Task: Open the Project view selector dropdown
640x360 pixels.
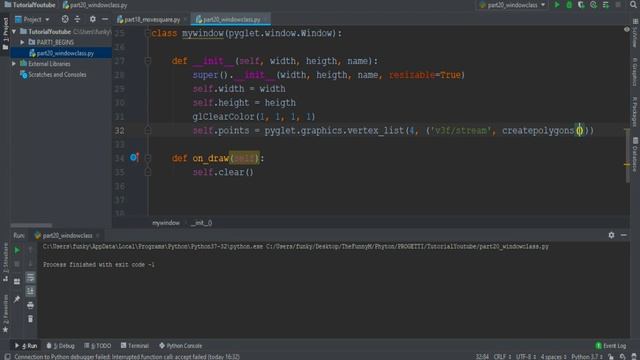Action: pyautogui.click(x=32, y=19)
